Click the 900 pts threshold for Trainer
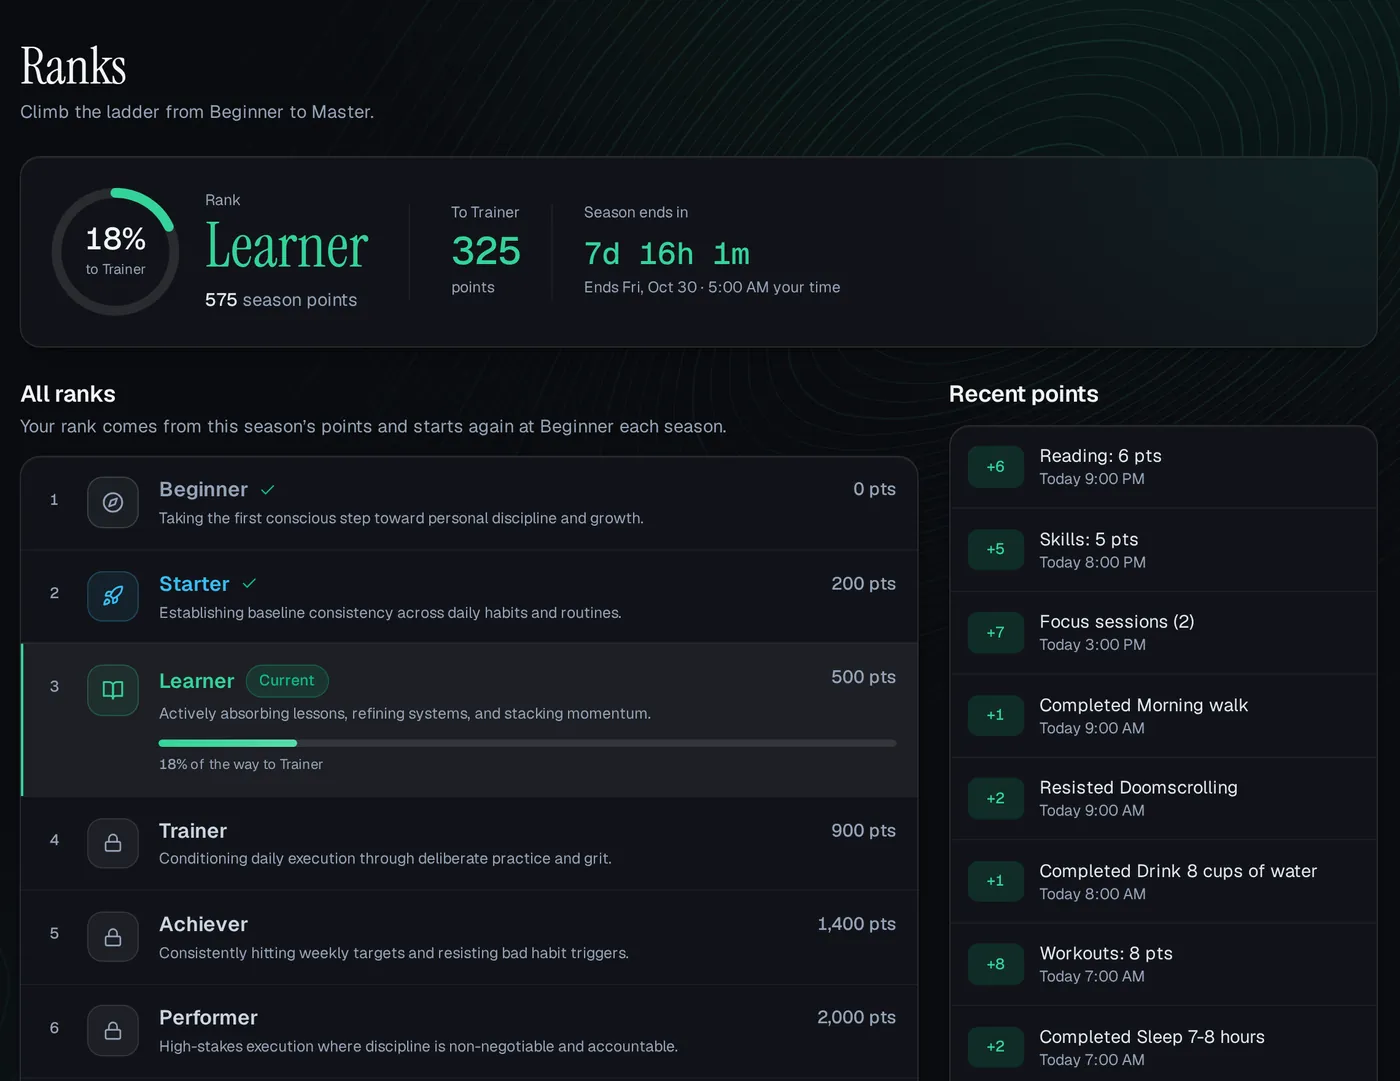Viewport: 1400px width, 1081px height. pos(863,831)
